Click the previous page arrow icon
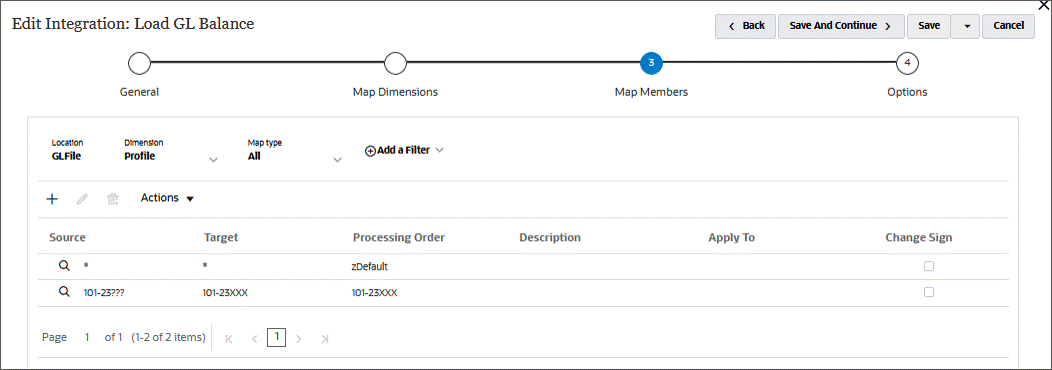Image resolution: width=1052 pixels, height=370 pixels. pos(254,338)
